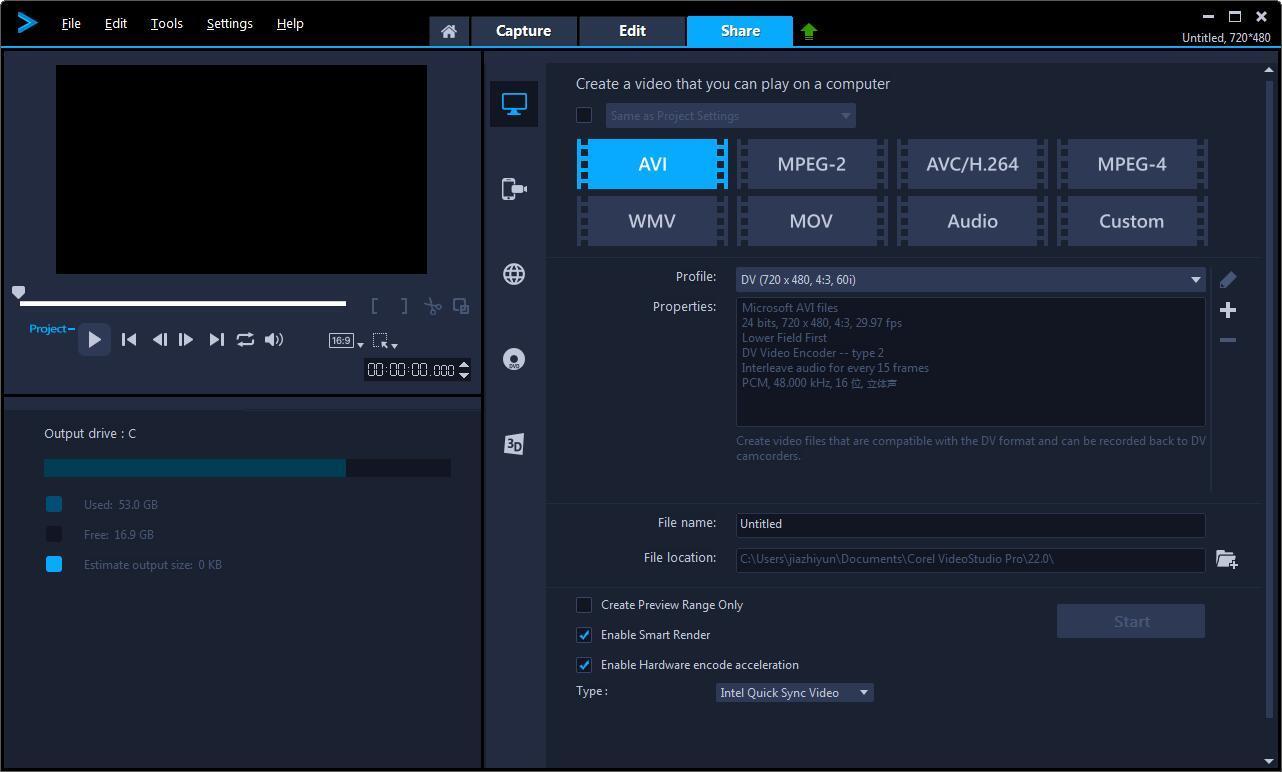Image resolution: width=1282 pixels, height=772 pixels.
Task: Click the File name input field
Action: click(971, 524)
